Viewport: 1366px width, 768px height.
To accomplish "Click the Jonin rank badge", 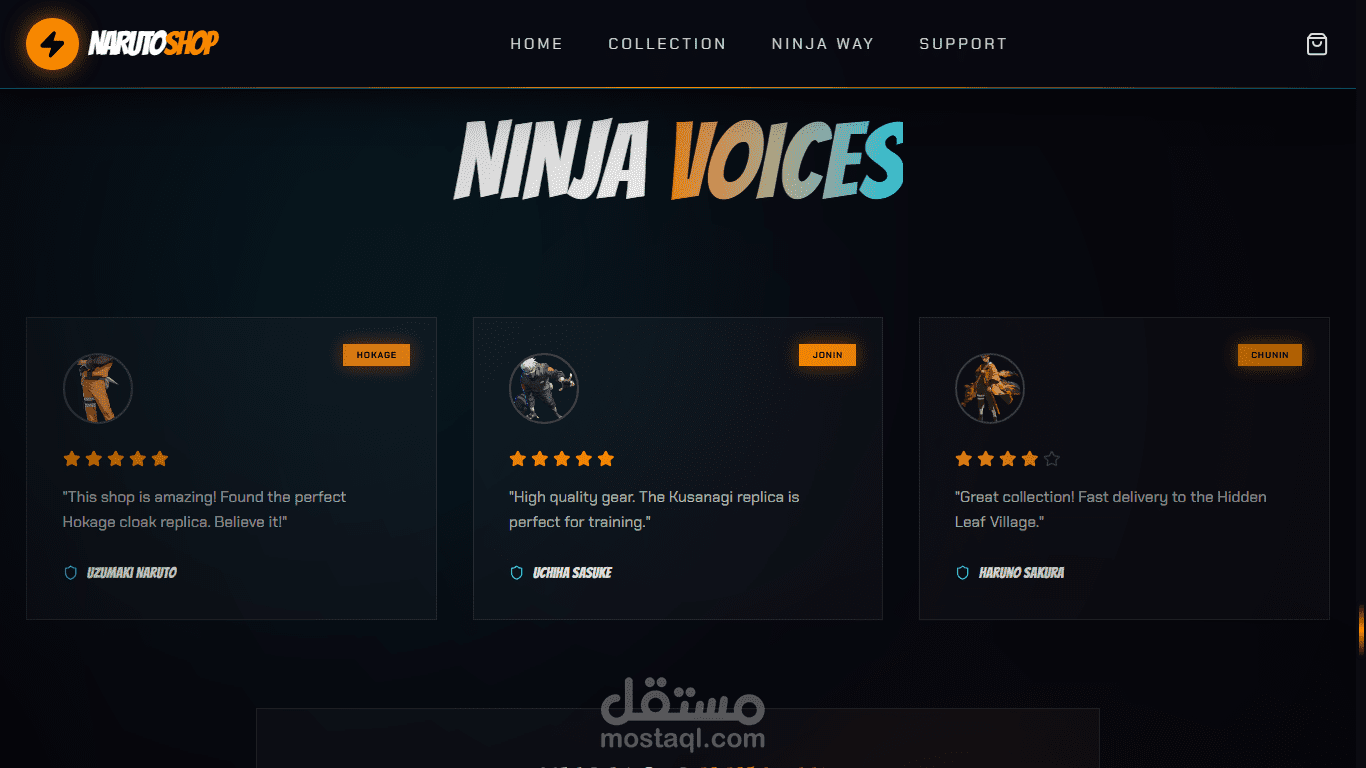I will (827, 355).
